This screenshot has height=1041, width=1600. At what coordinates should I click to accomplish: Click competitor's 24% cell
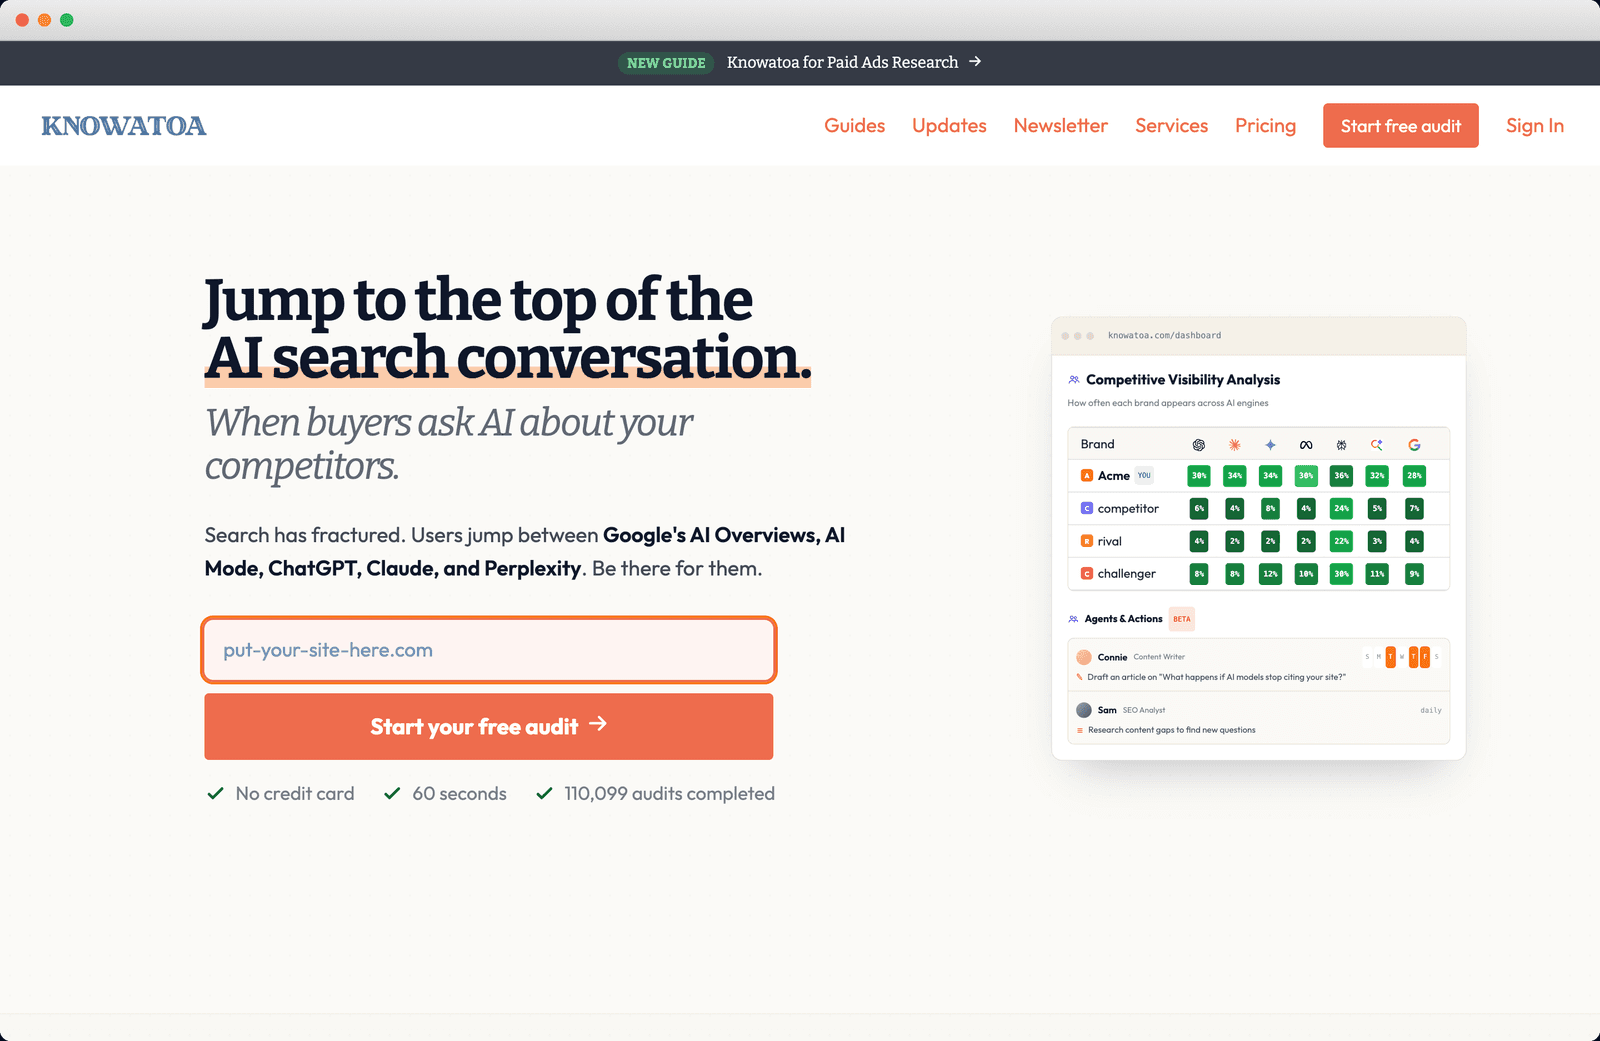click(1342, 508)
